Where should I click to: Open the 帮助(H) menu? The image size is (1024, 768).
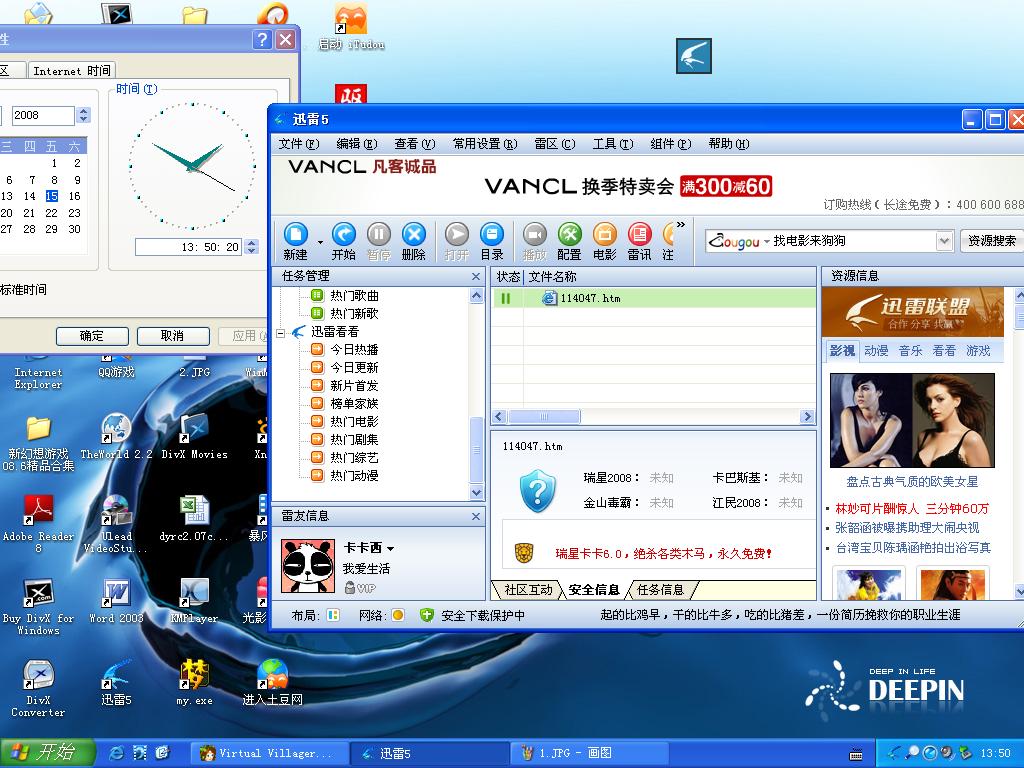[729, 144]
